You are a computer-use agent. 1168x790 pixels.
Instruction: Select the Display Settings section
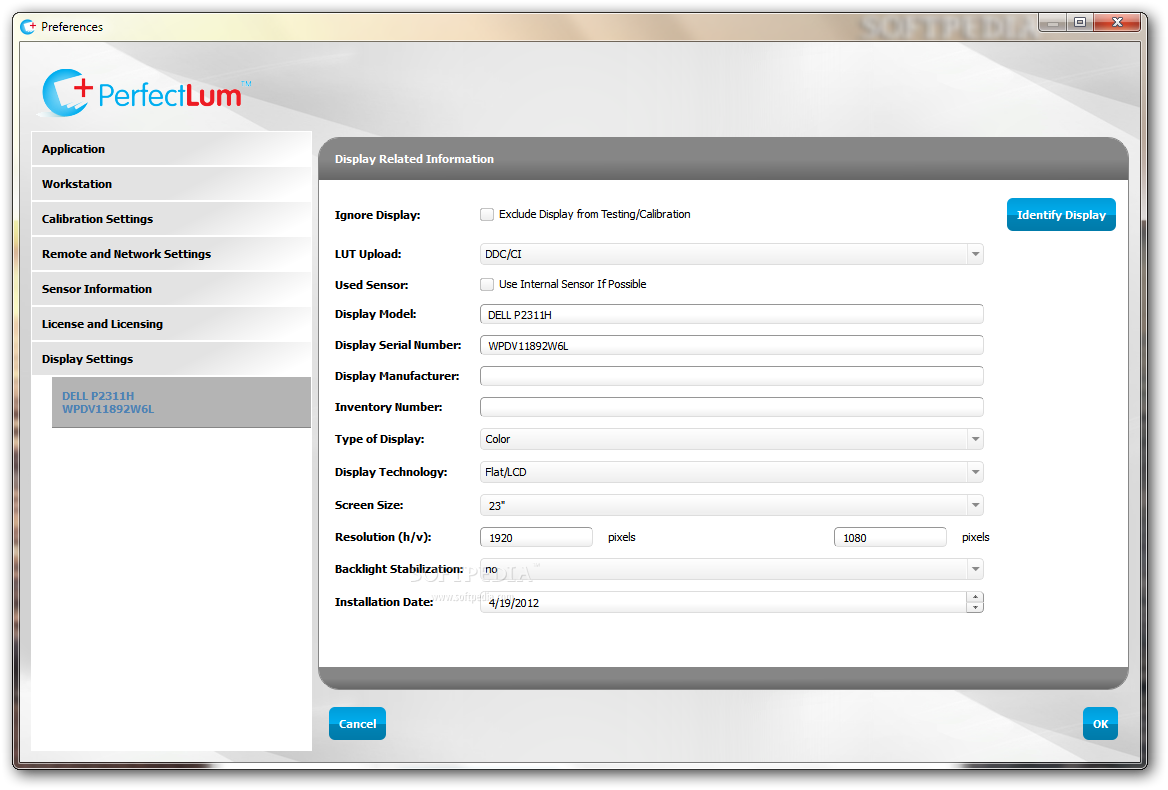tap(171, 359)
